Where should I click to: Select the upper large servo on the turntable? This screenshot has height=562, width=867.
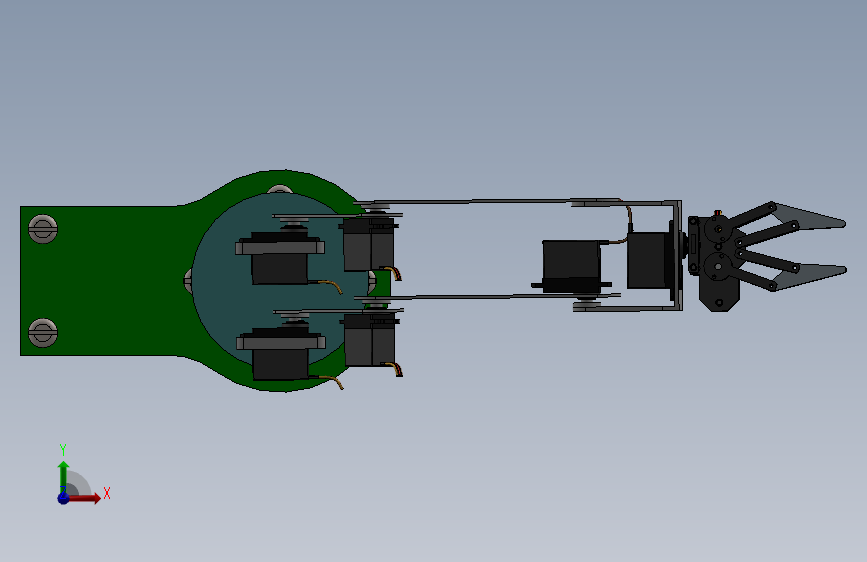coord(280,259)
